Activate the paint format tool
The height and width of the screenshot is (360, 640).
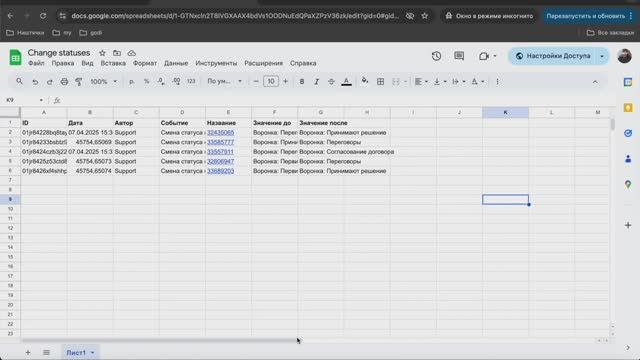click(79, 82)
